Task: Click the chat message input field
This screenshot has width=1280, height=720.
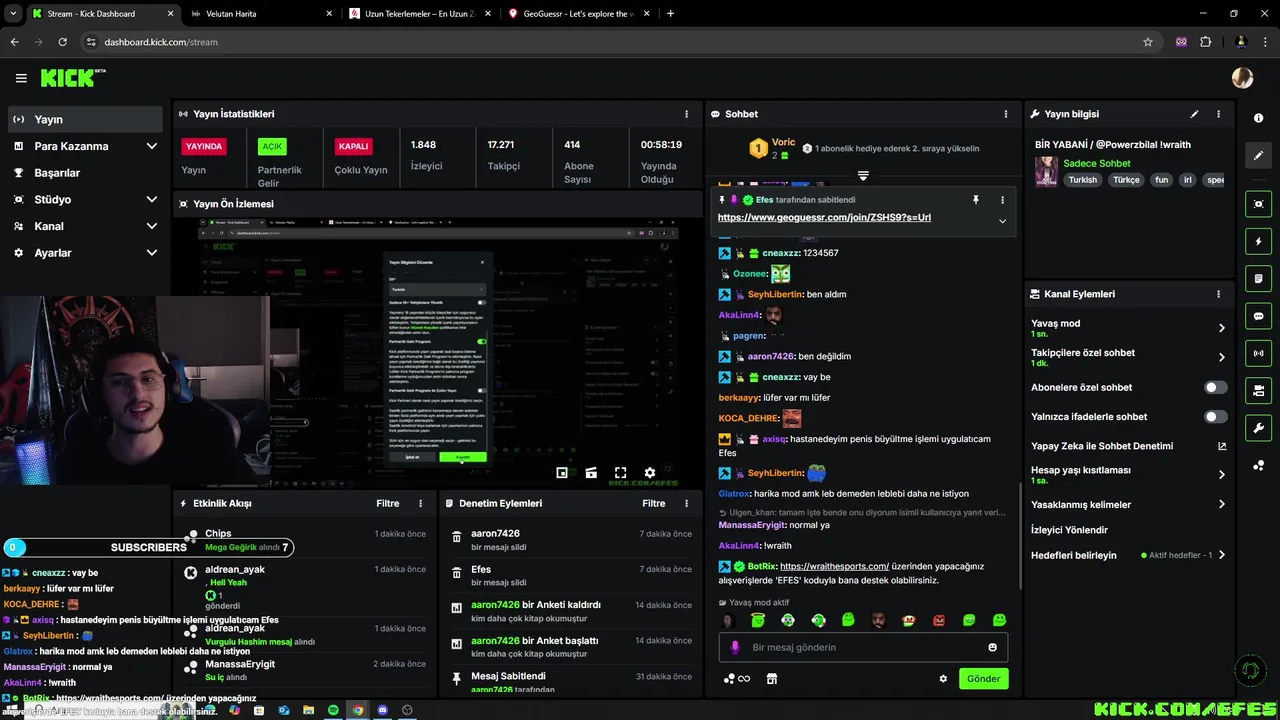Action: pos(863,647)
